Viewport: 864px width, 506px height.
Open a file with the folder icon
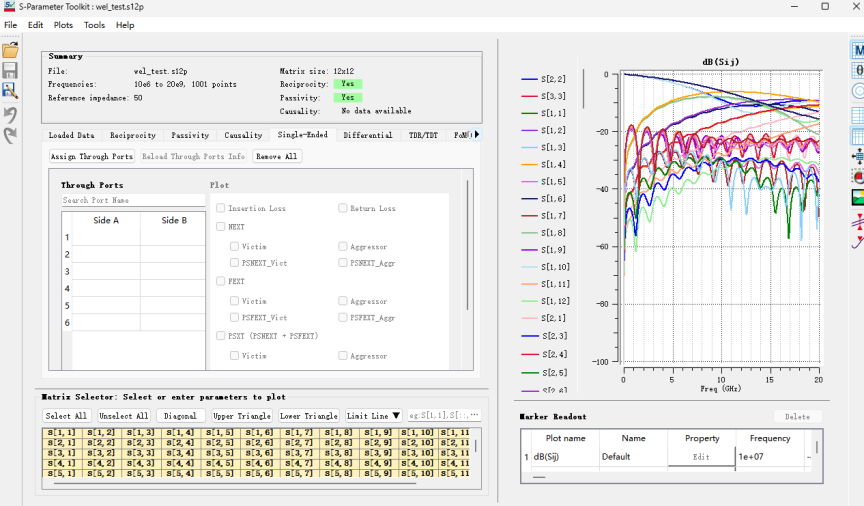coord(10,50)
